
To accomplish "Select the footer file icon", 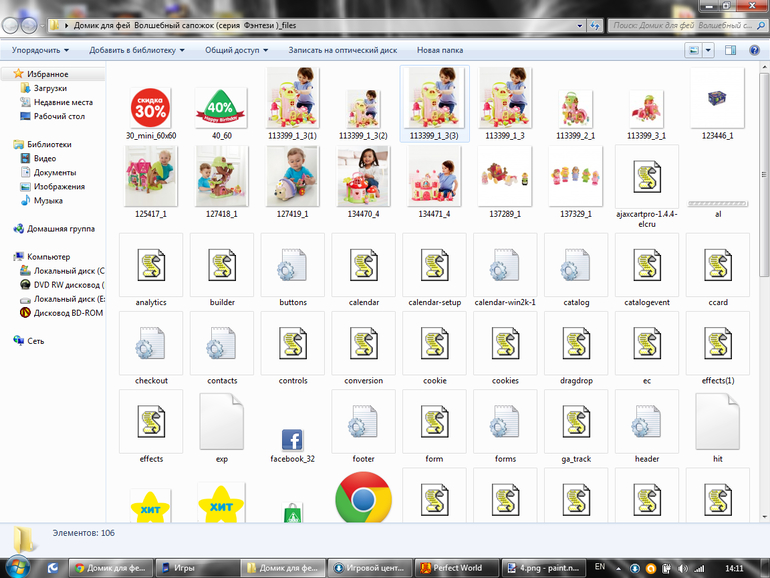I will coord(363,421).
